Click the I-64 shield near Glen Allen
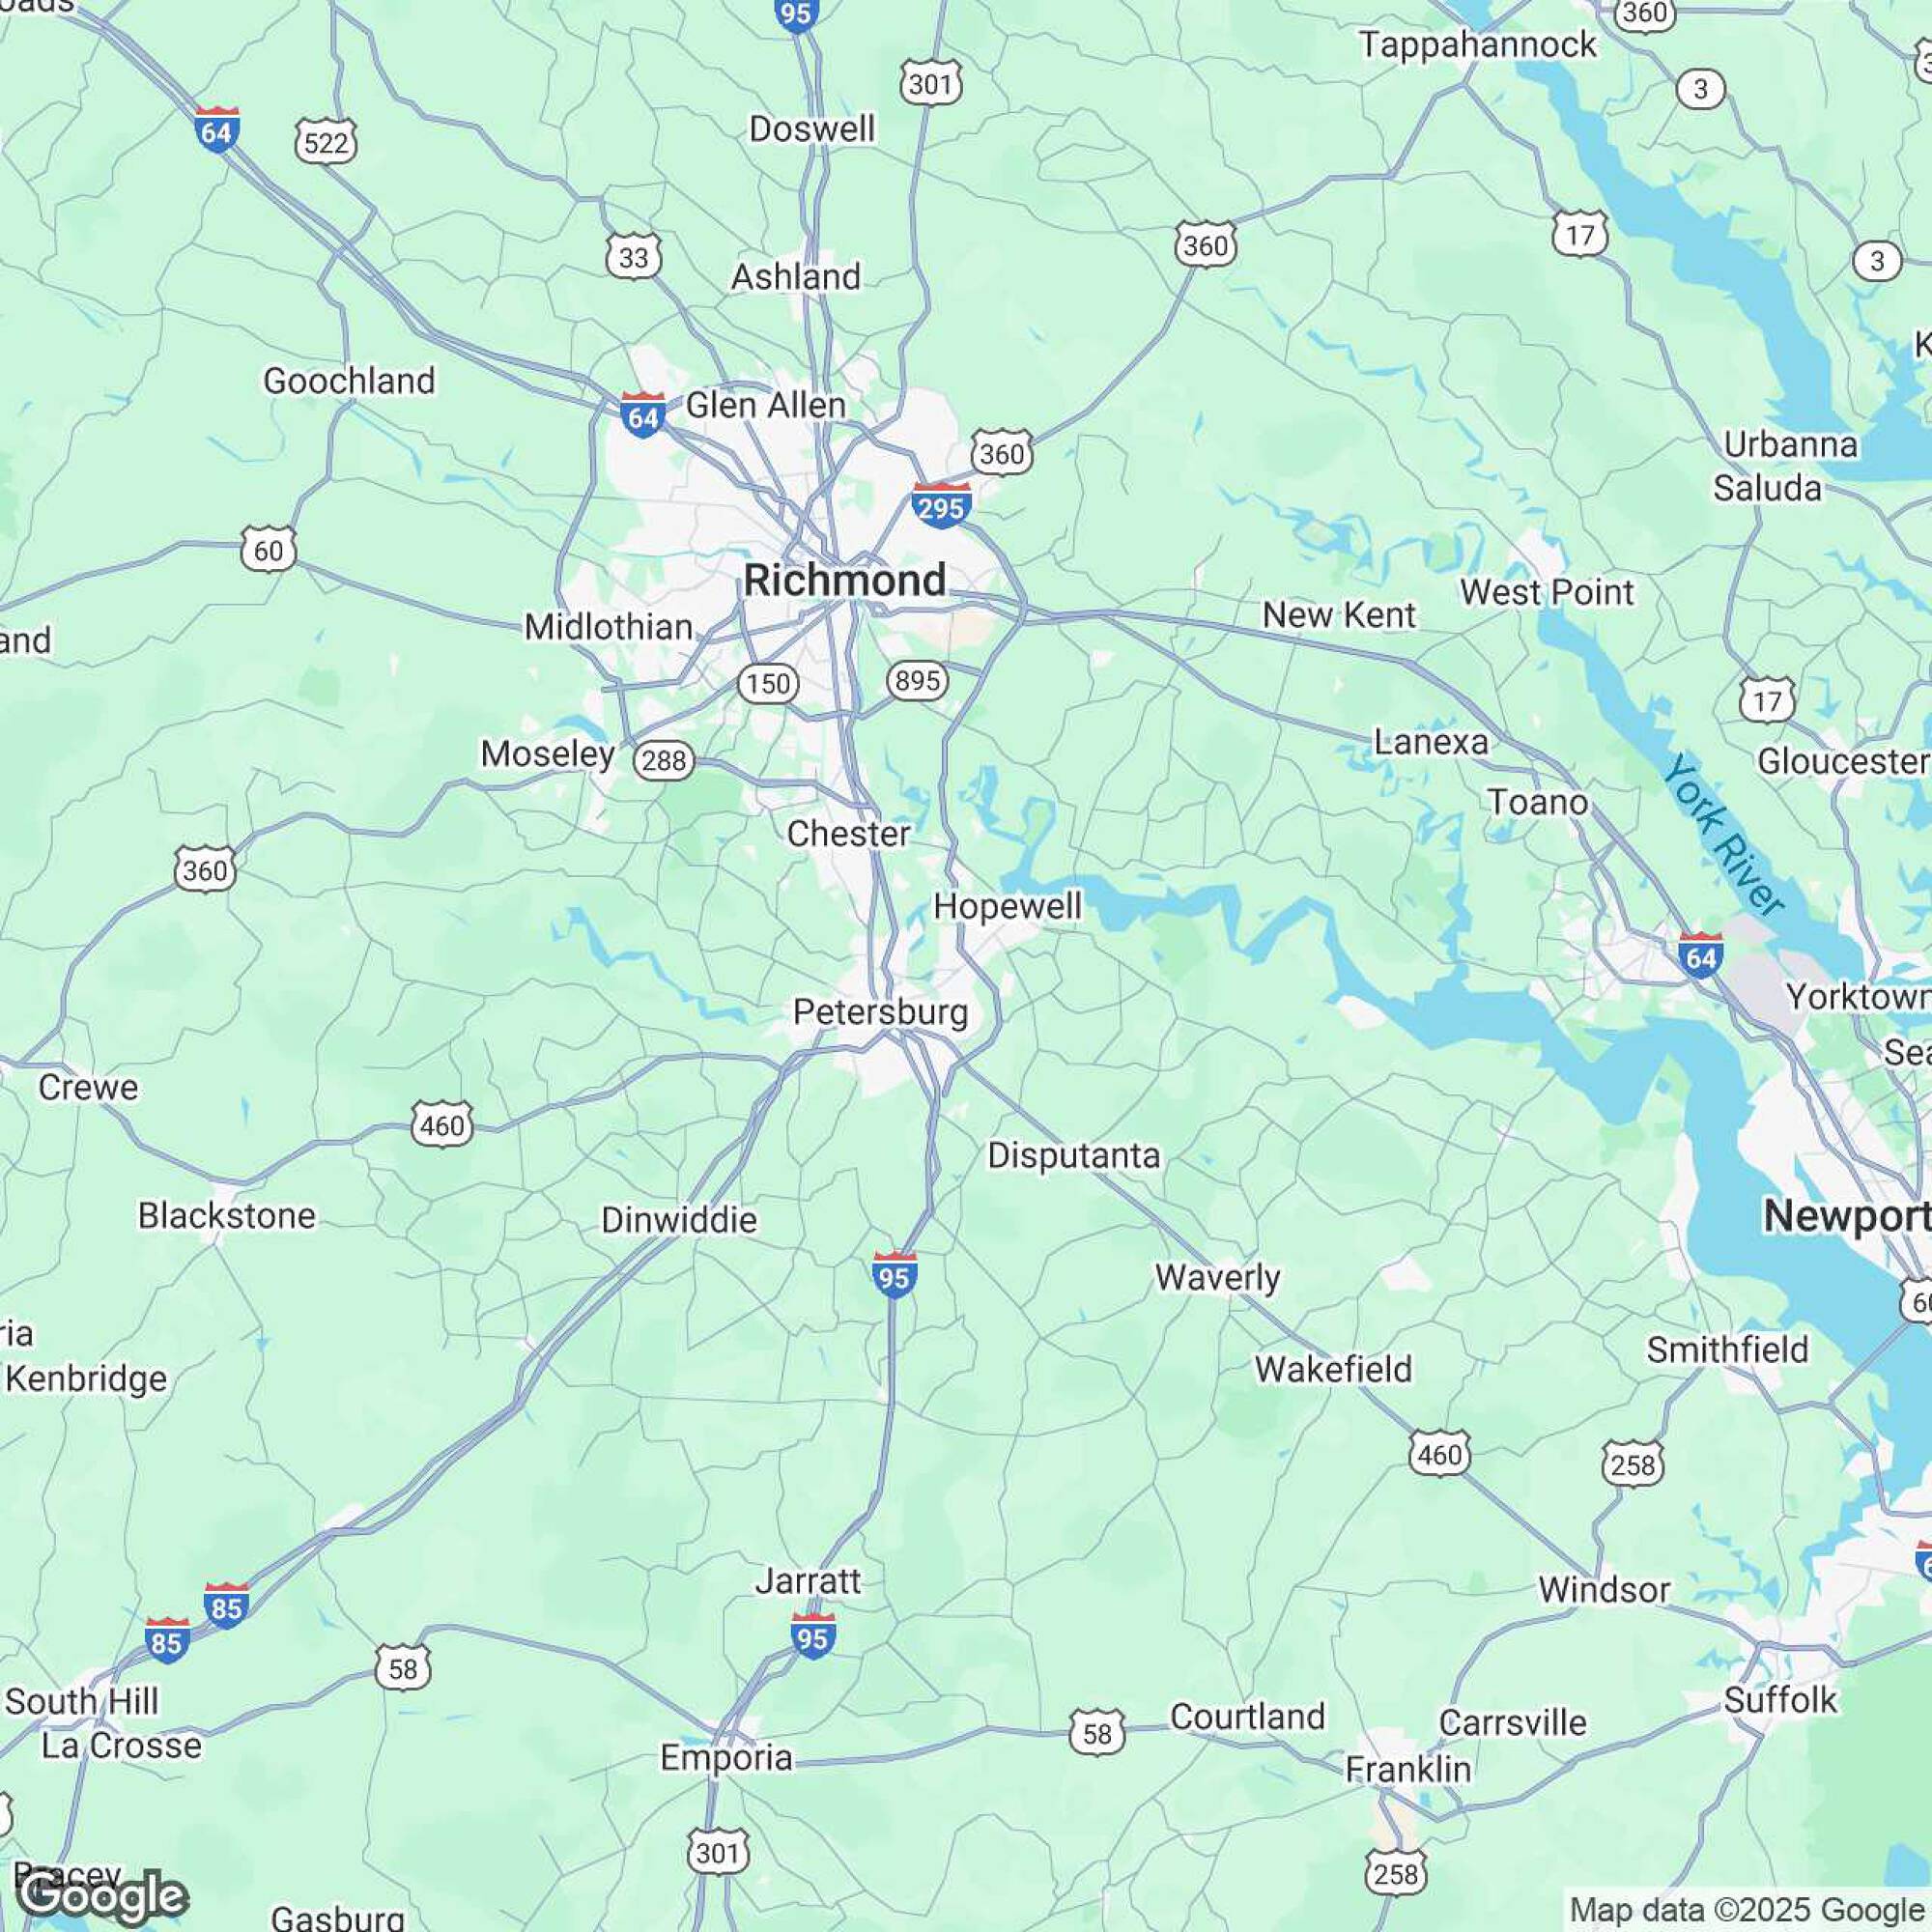Viewport: 1932px width, 1932px height. tap(642, 414)
